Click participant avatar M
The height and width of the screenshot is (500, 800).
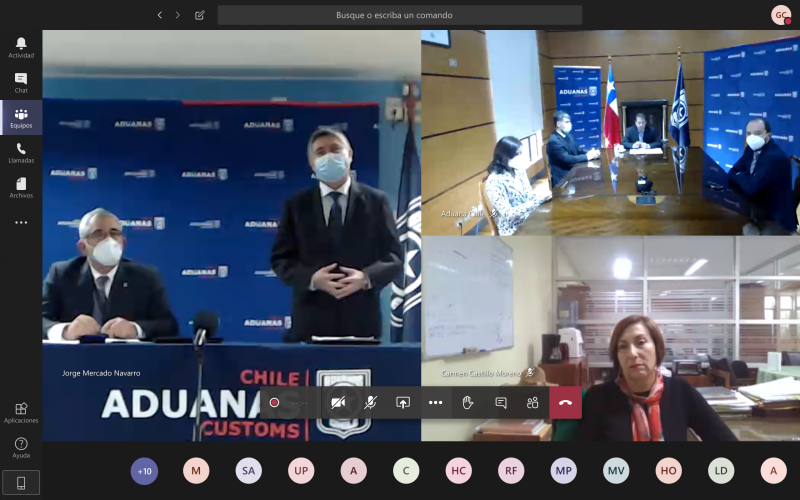point(196,471)
